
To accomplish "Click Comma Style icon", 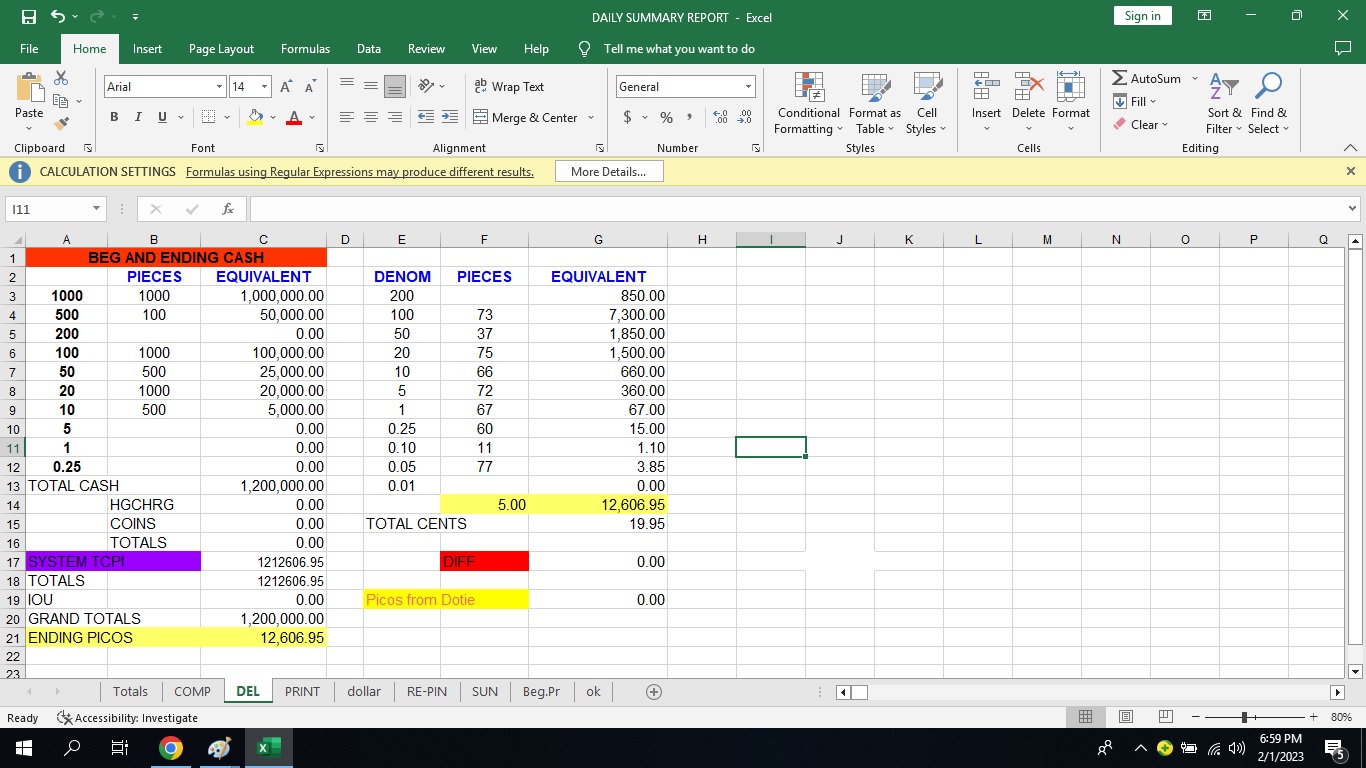I will pos(689,118).
